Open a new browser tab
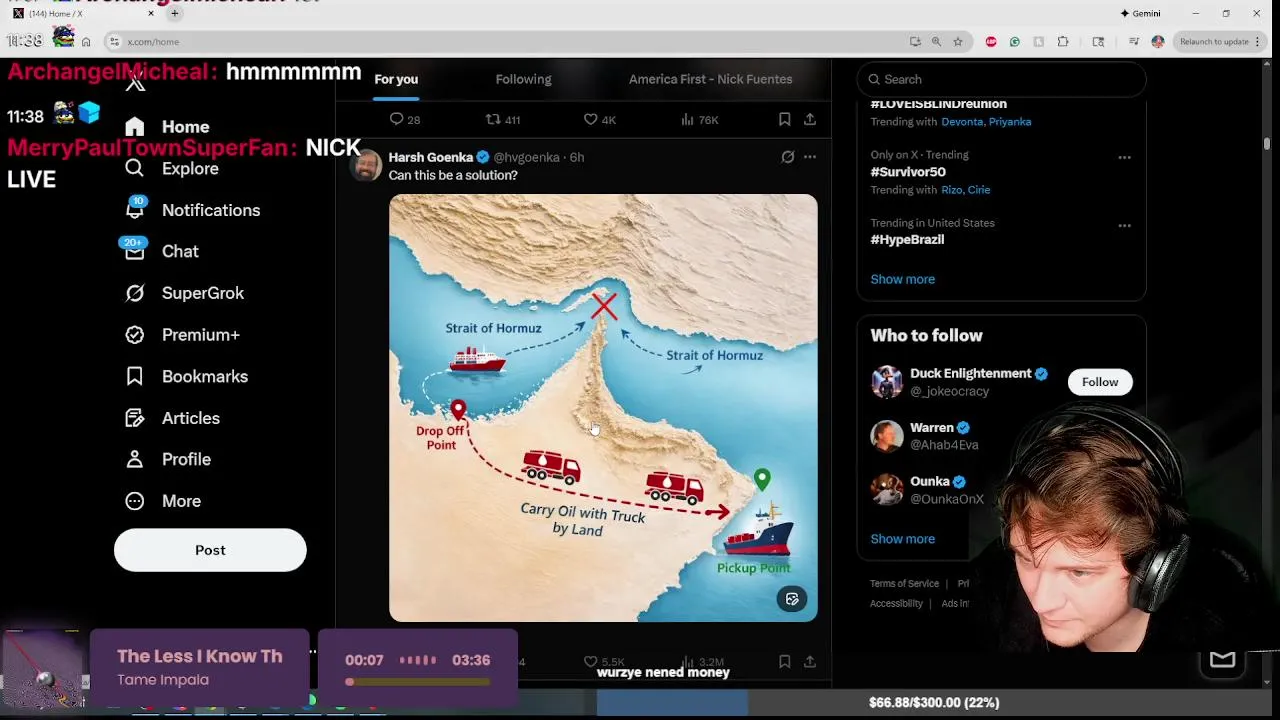1280x720 pixels. (174, 14)
